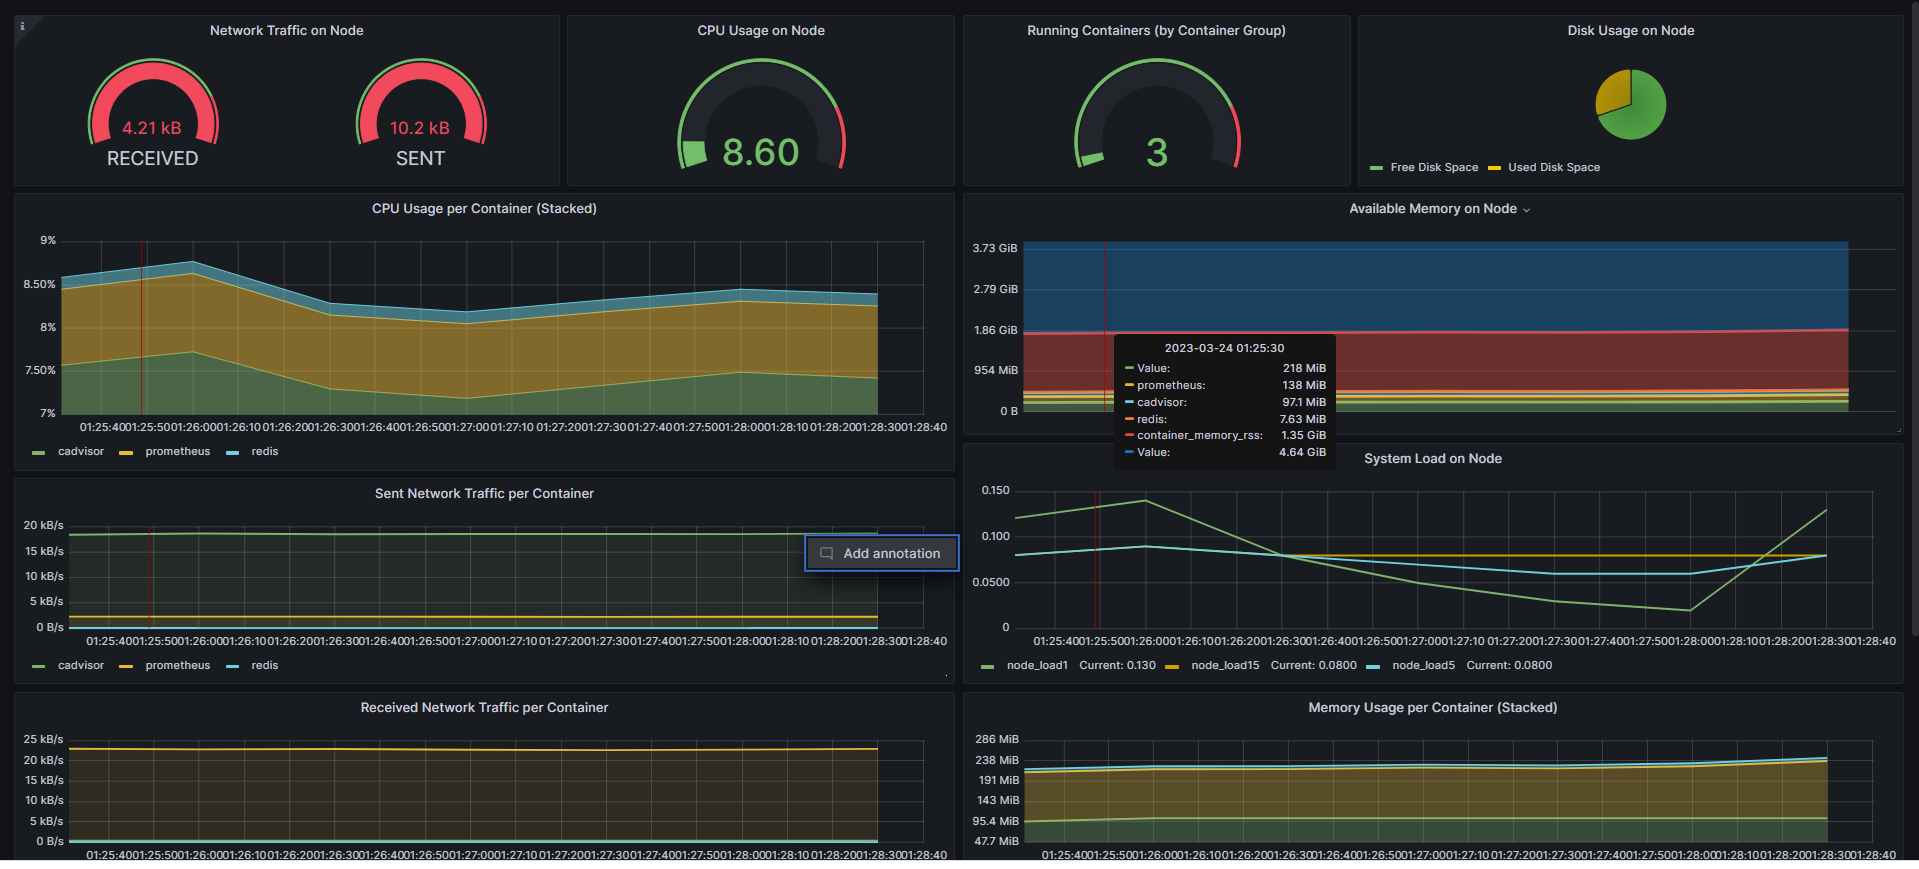Open the Disk Usage on Node panel title menu
Screen dimensions: 1919x869
[1630, 31]
